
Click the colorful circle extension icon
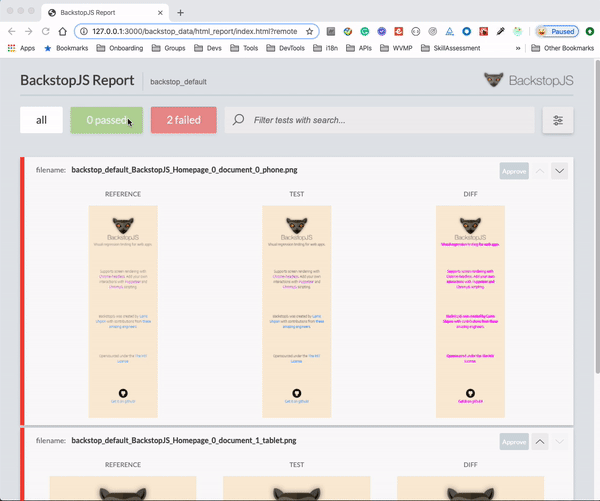point(347,31)
